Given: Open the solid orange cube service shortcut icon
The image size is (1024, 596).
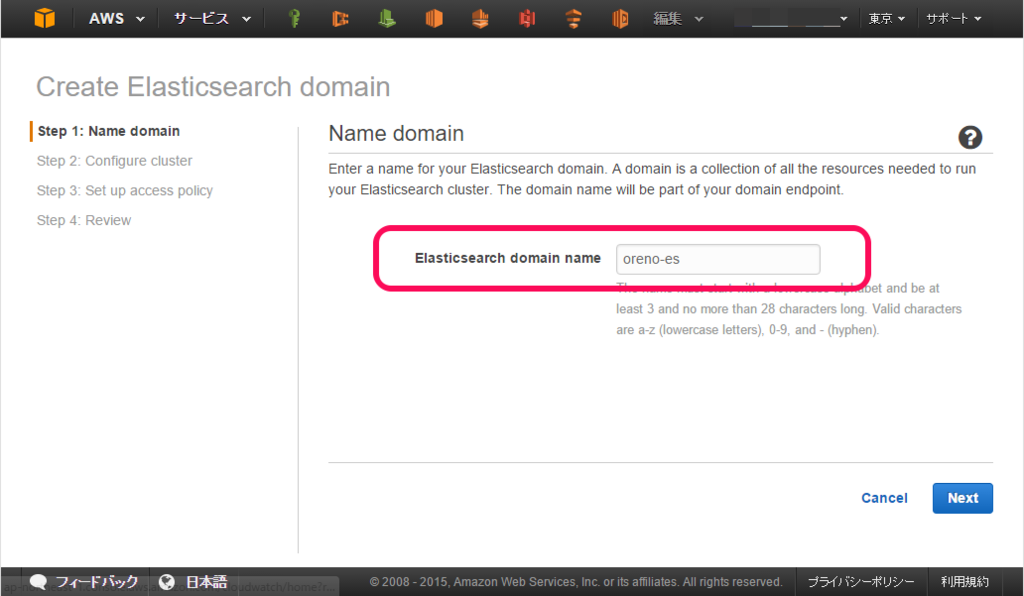Looking at the screenshot, I should tap(434, 19).
